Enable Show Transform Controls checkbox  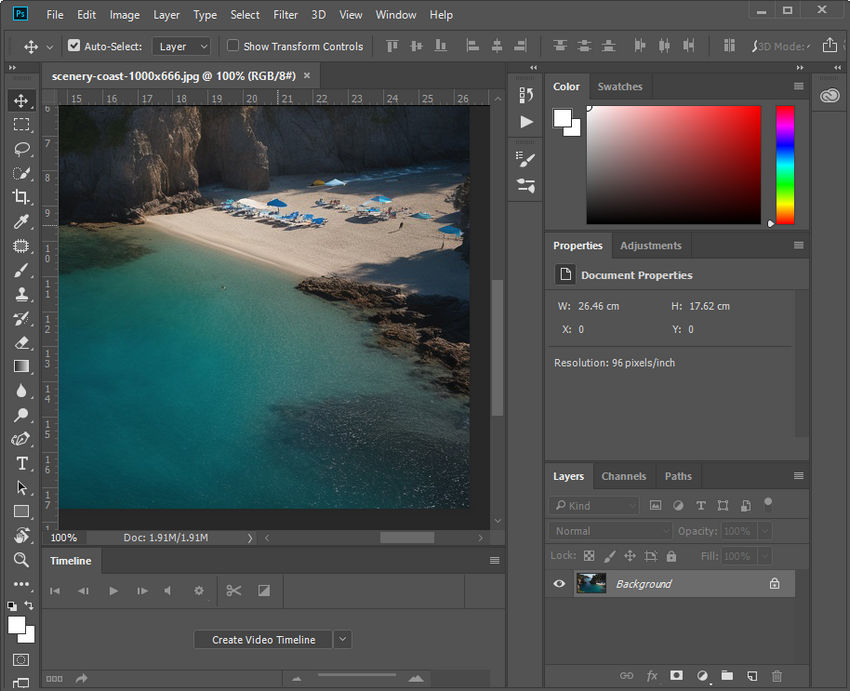[233, 46]
